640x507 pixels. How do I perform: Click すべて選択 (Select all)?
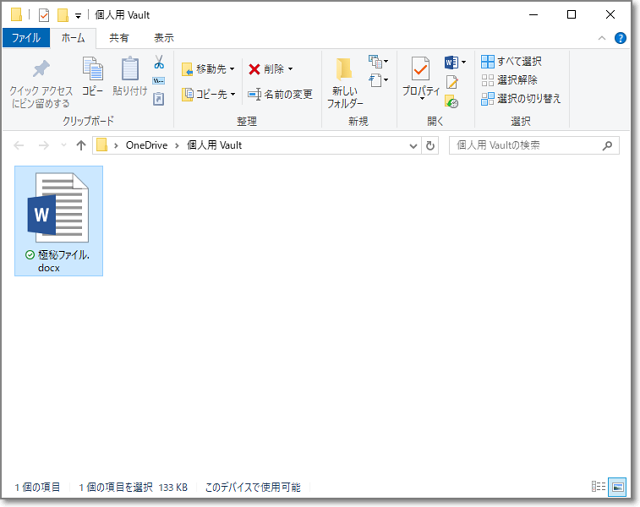tap(512, 62)
